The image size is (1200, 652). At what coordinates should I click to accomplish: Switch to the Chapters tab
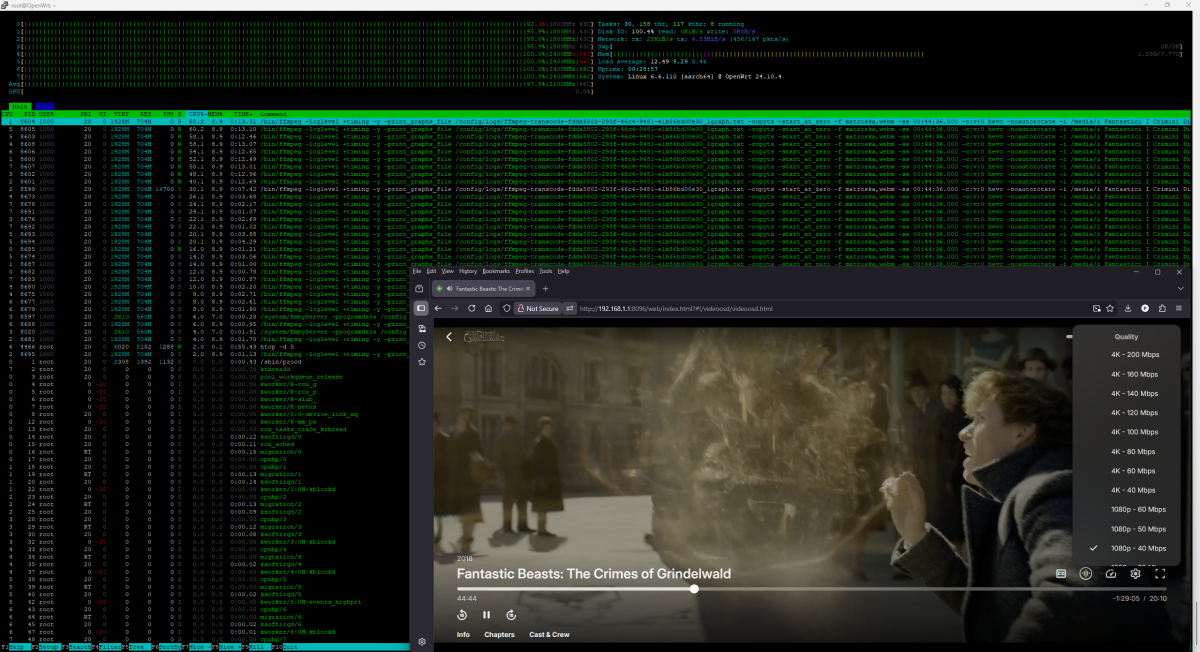(500, 634)
